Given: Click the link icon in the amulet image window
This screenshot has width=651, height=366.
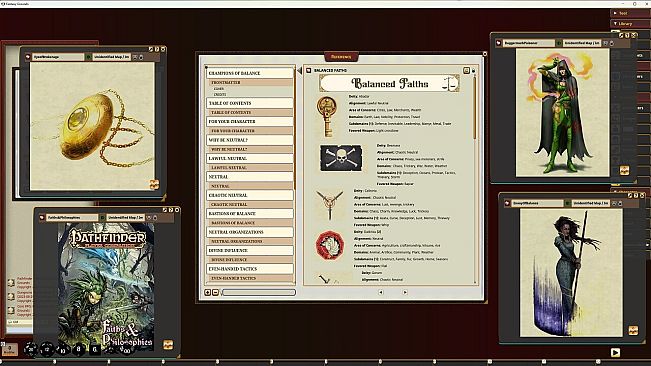Looking at the screenshot, I should (x=28, y=57).
